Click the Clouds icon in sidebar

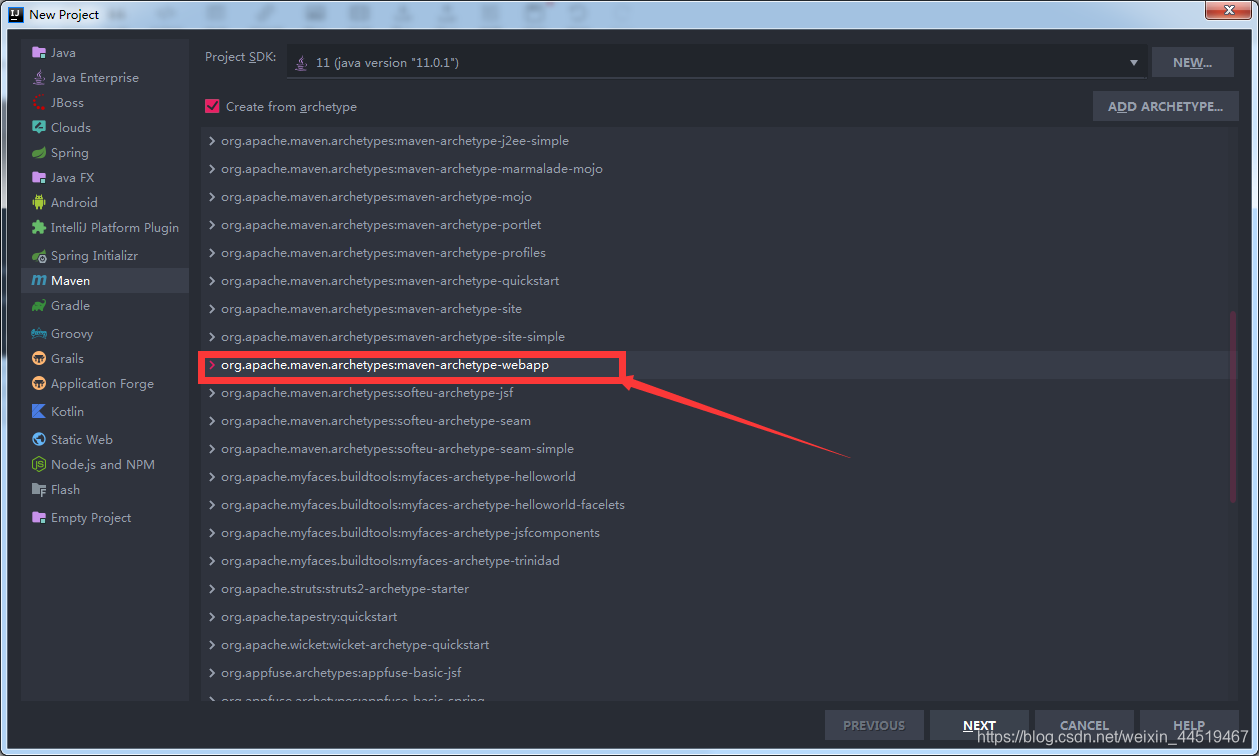(39, 128)
